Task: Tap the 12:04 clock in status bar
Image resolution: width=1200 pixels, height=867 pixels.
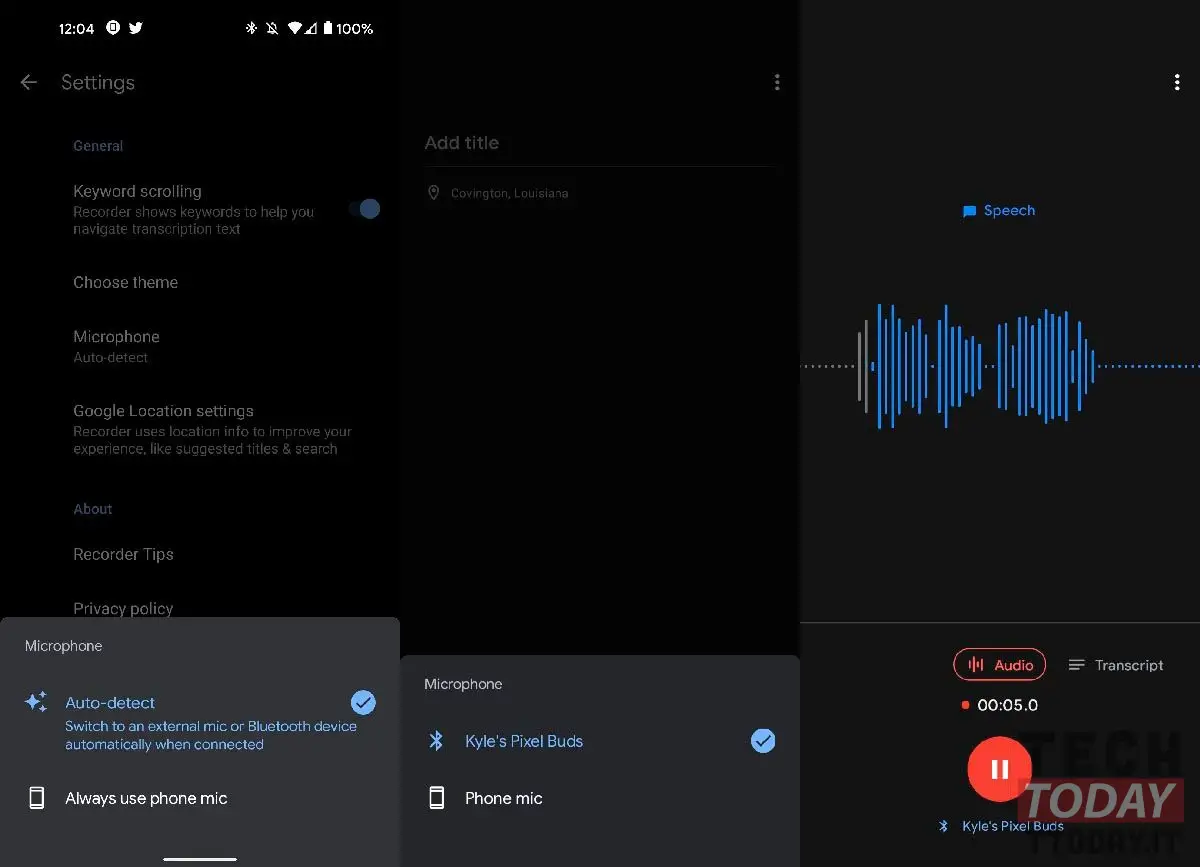Action: (77, 29)
